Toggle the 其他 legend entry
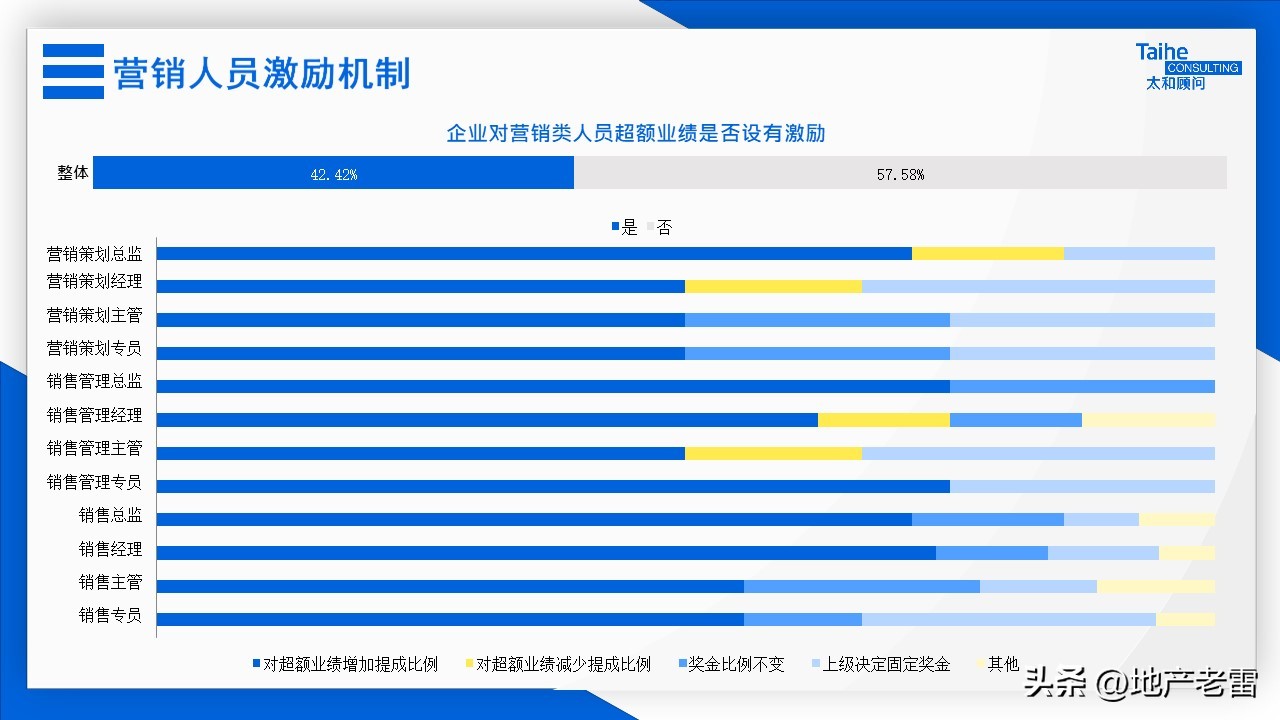The height and width of the screenshot is (720, 1280). click(1002, 663)
